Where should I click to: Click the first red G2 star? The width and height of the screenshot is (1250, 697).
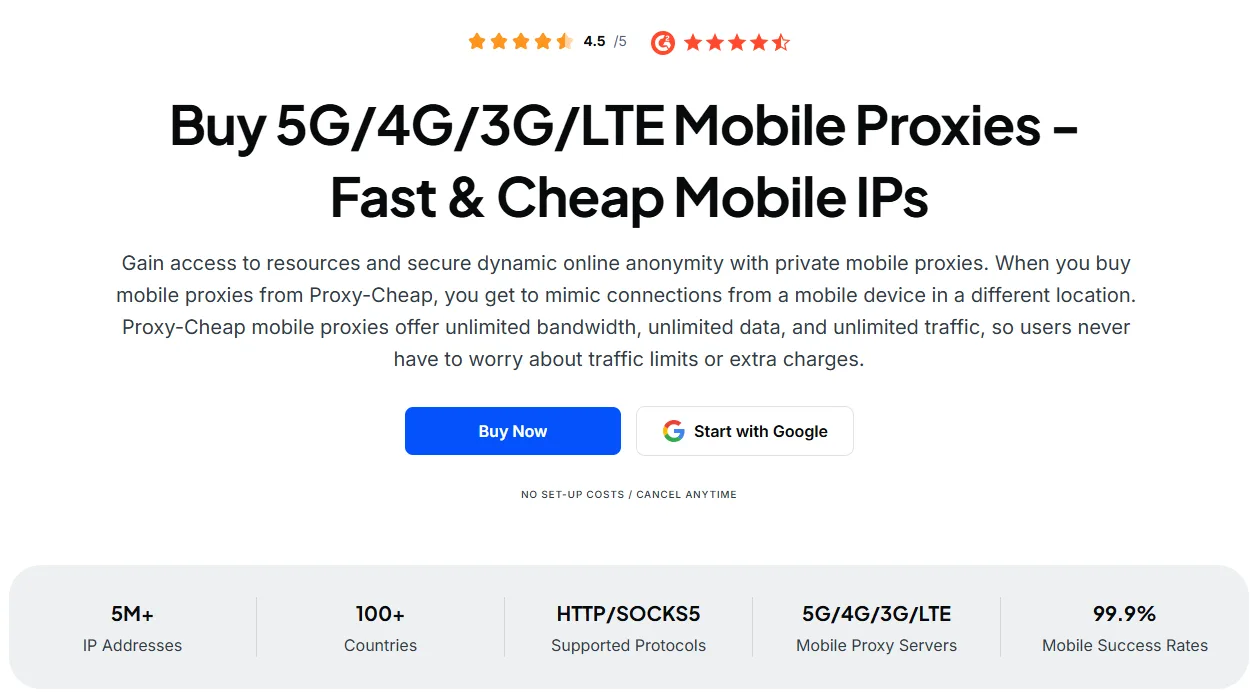tap(695, 41)
